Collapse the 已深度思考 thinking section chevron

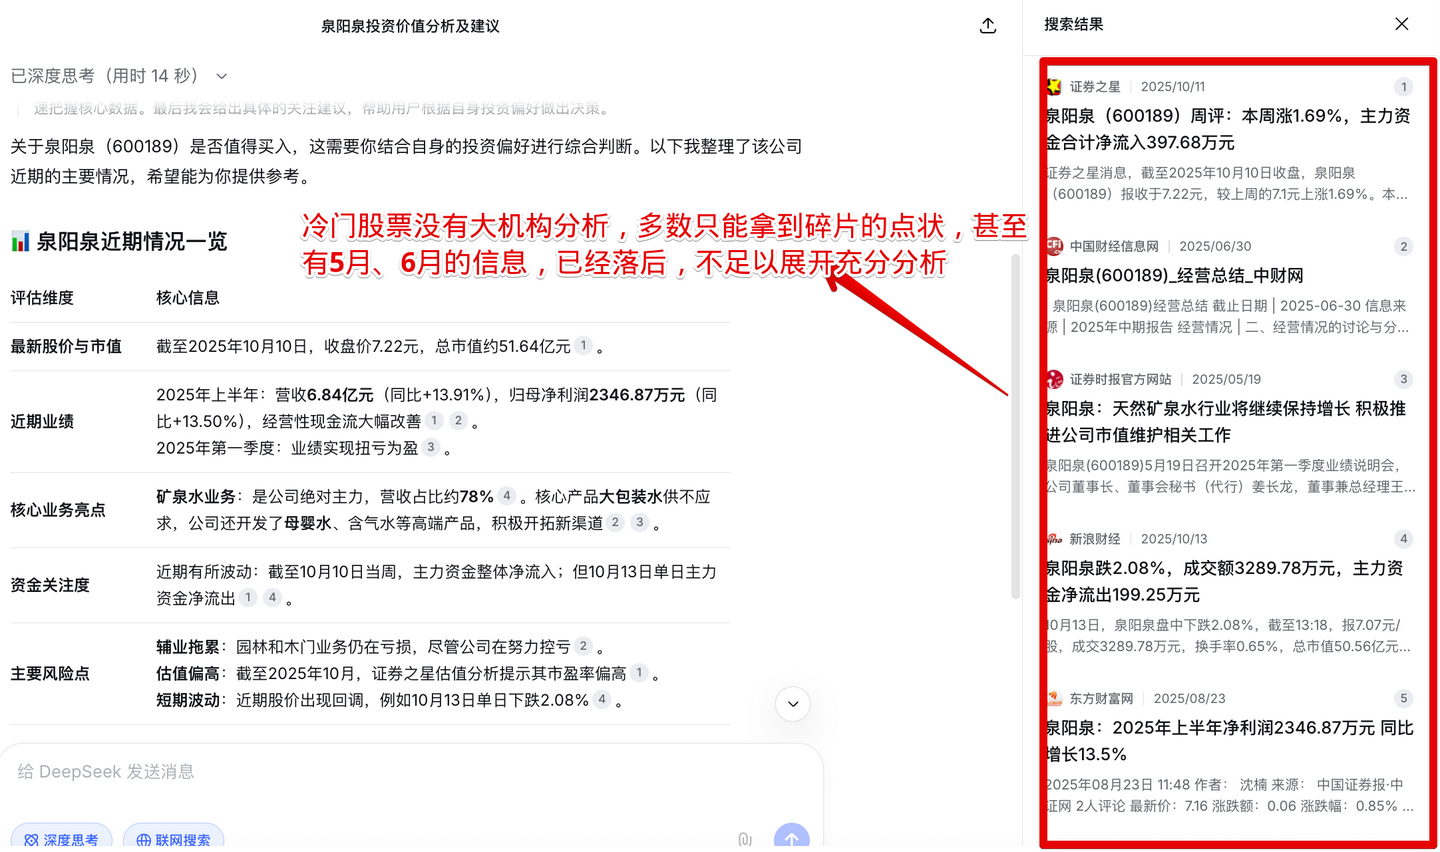click(222, 76)
